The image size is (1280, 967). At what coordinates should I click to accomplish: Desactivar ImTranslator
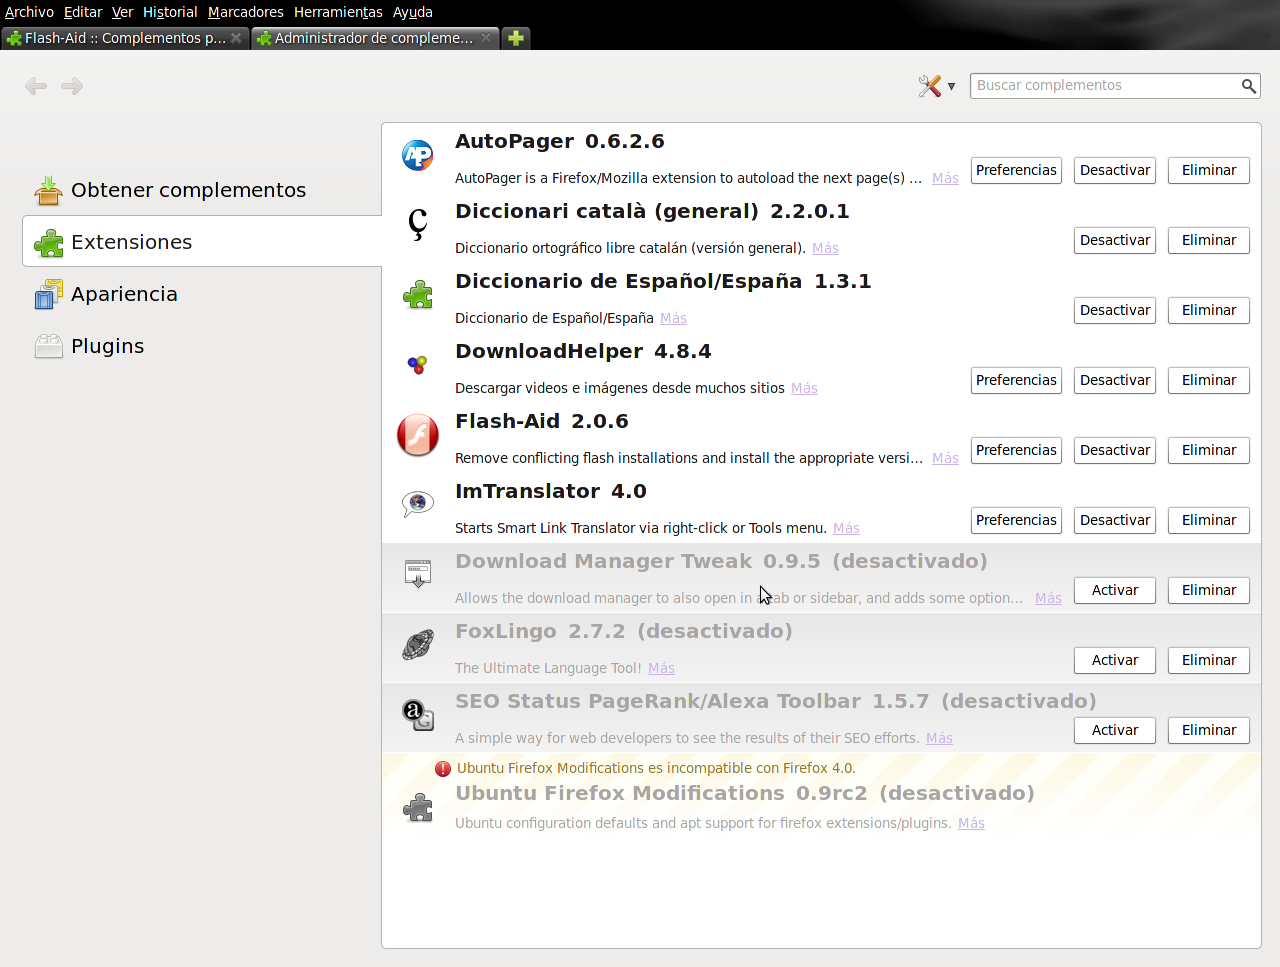tap(1115, 520)
